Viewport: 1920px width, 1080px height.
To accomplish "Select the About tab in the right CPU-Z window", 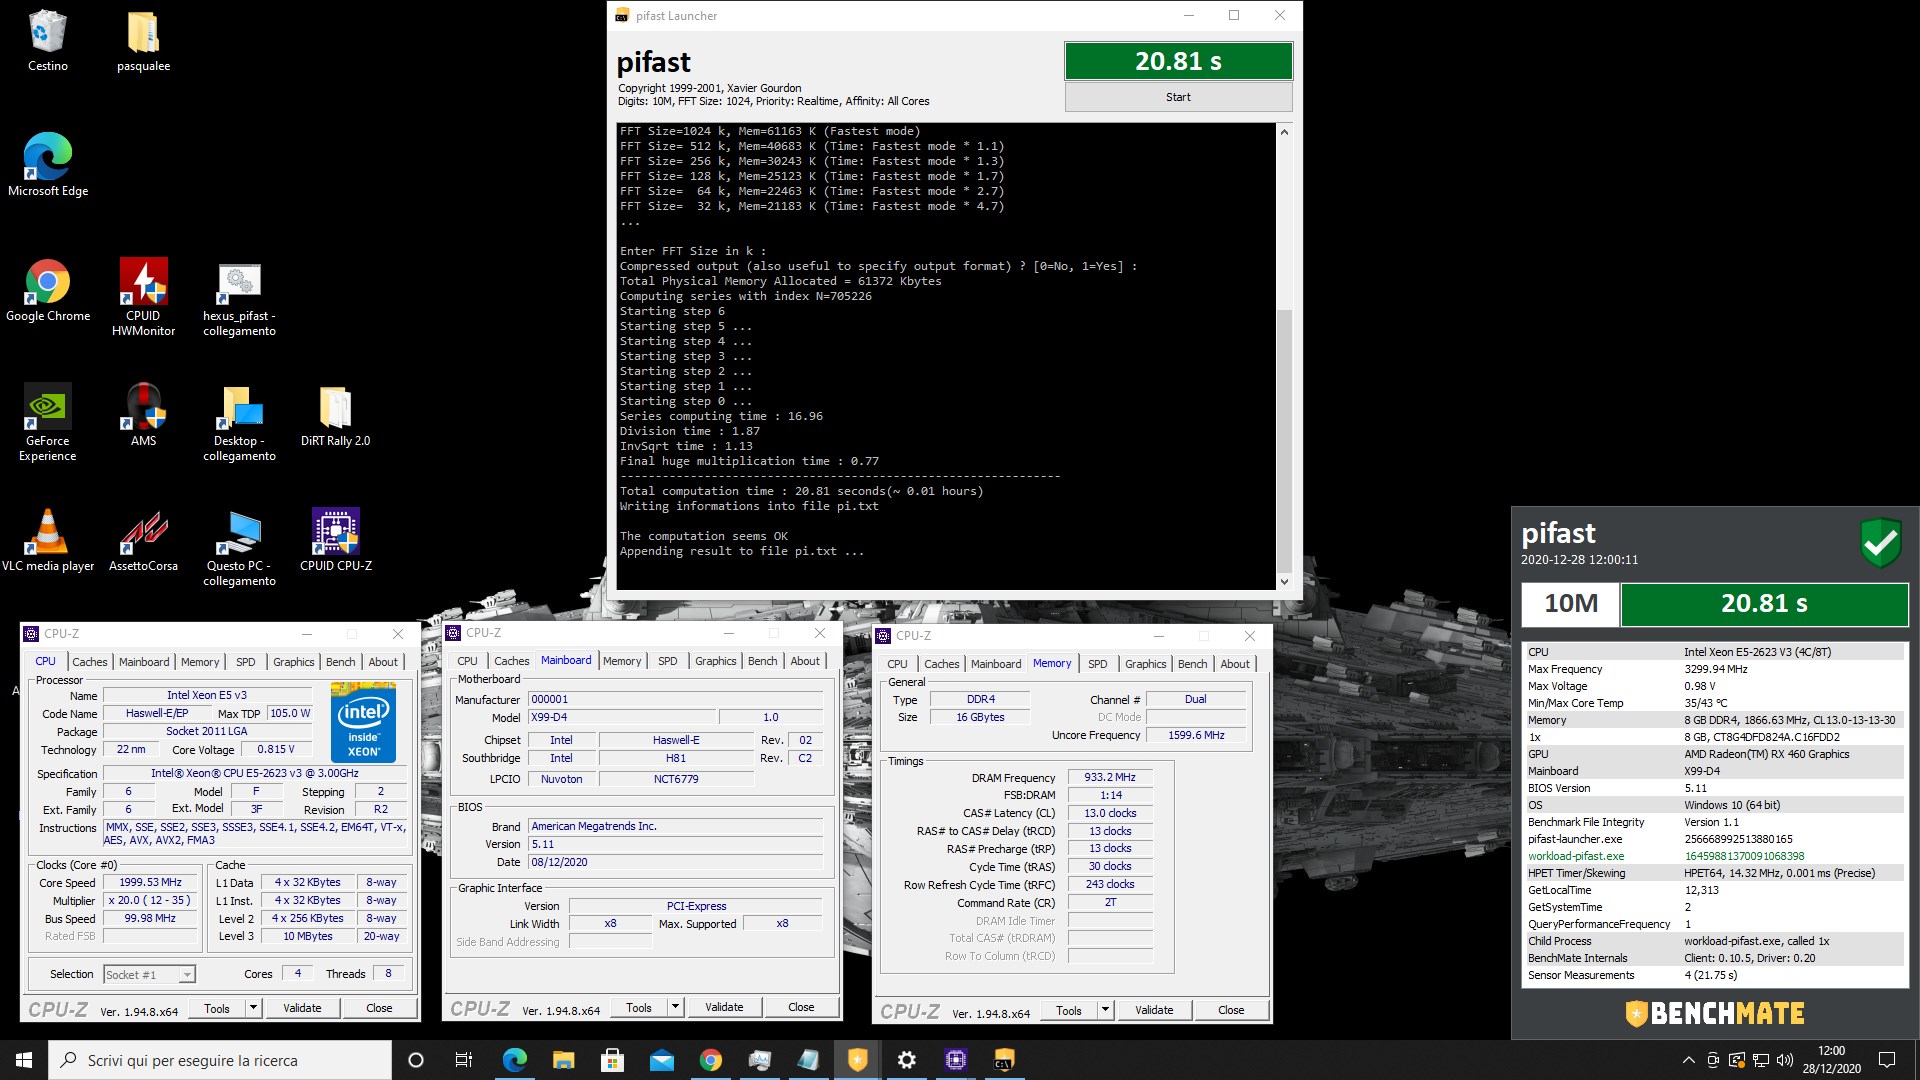I will pos(1235,664).
